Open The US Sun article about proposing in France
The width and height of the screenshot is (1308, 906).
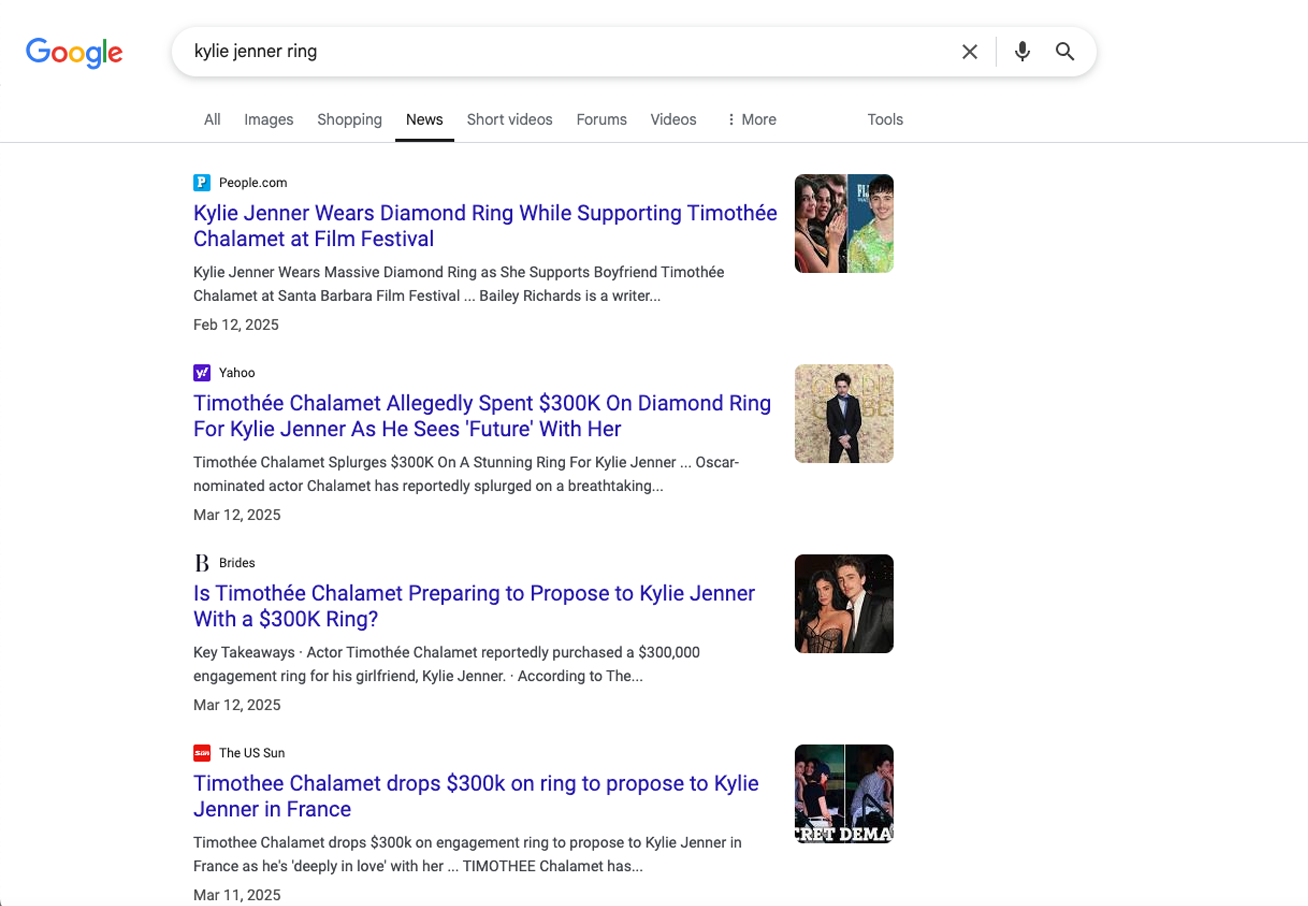coord(476,796)
